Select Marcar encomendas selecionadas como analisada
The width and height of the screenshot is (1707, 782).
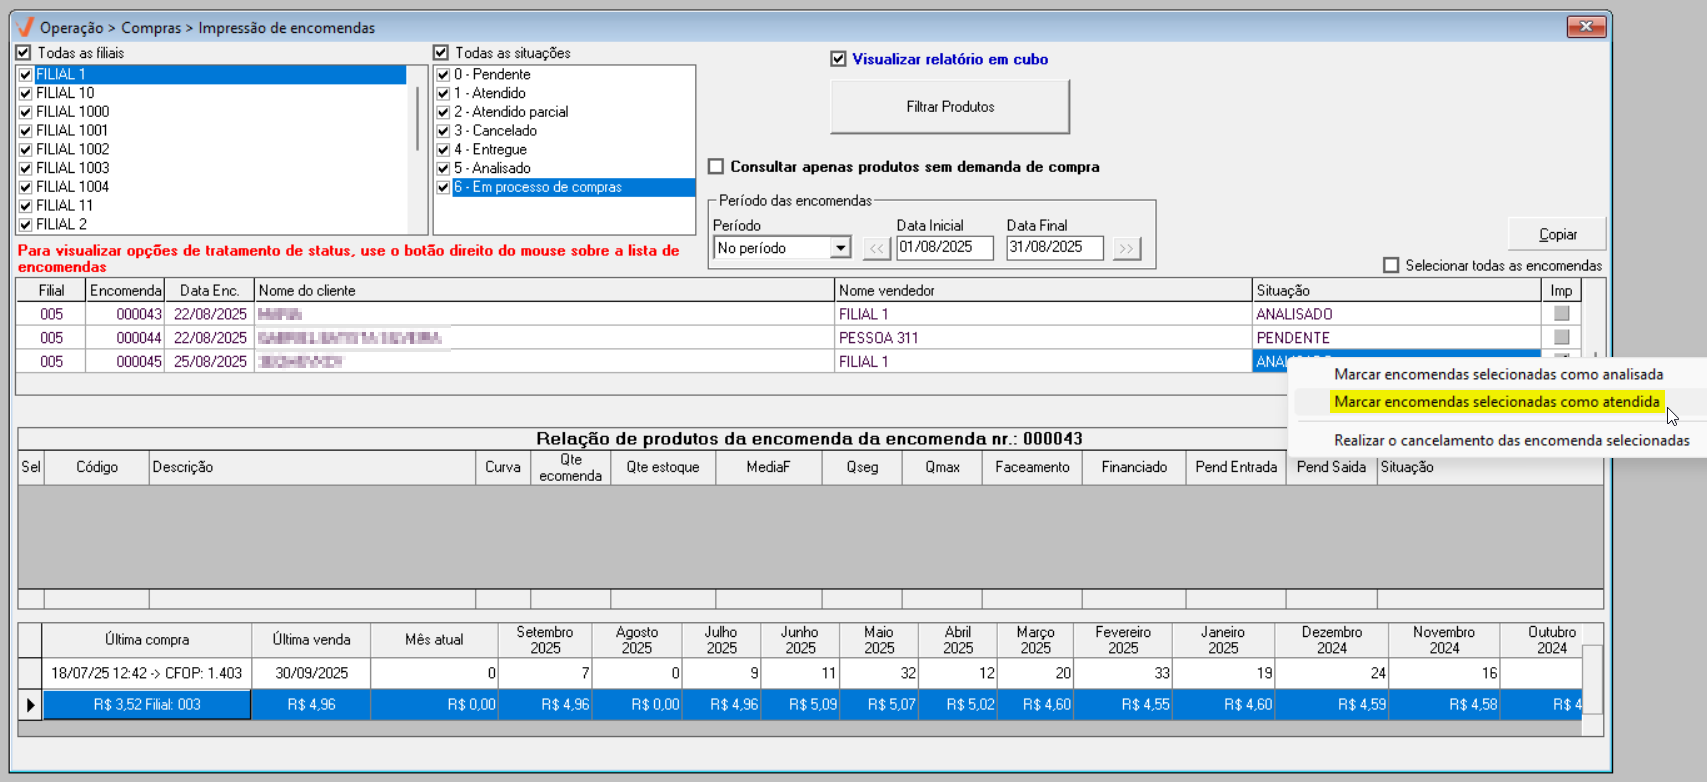pos(1498,375)
